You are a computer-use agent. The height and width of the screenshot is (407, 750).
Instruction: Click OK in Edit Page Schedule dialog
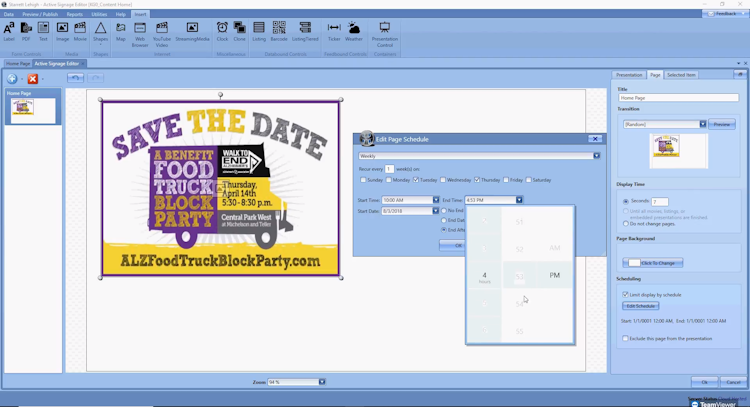click(x=452, y=245)
